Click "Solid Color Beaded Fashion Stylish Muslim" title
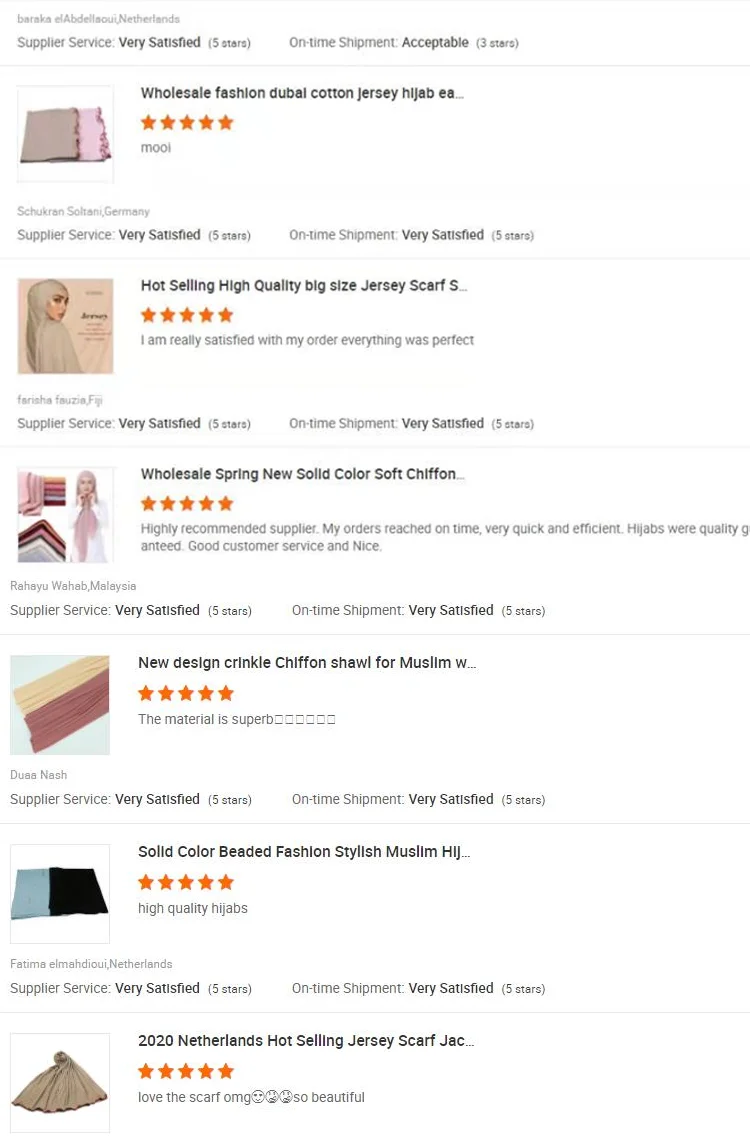The image size is (750, 1144). coord(304,852)
